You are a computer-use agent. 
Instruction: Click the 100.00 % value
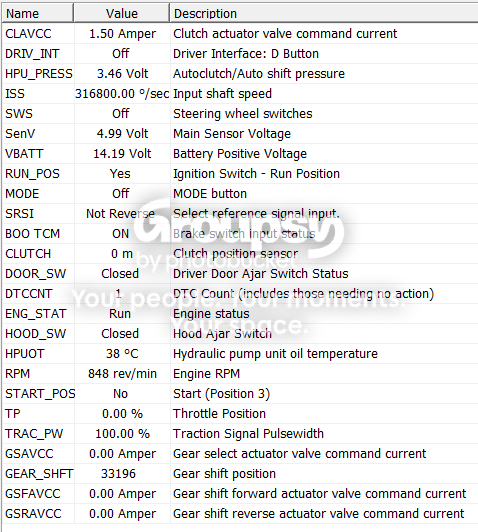(x=122, y=434)
